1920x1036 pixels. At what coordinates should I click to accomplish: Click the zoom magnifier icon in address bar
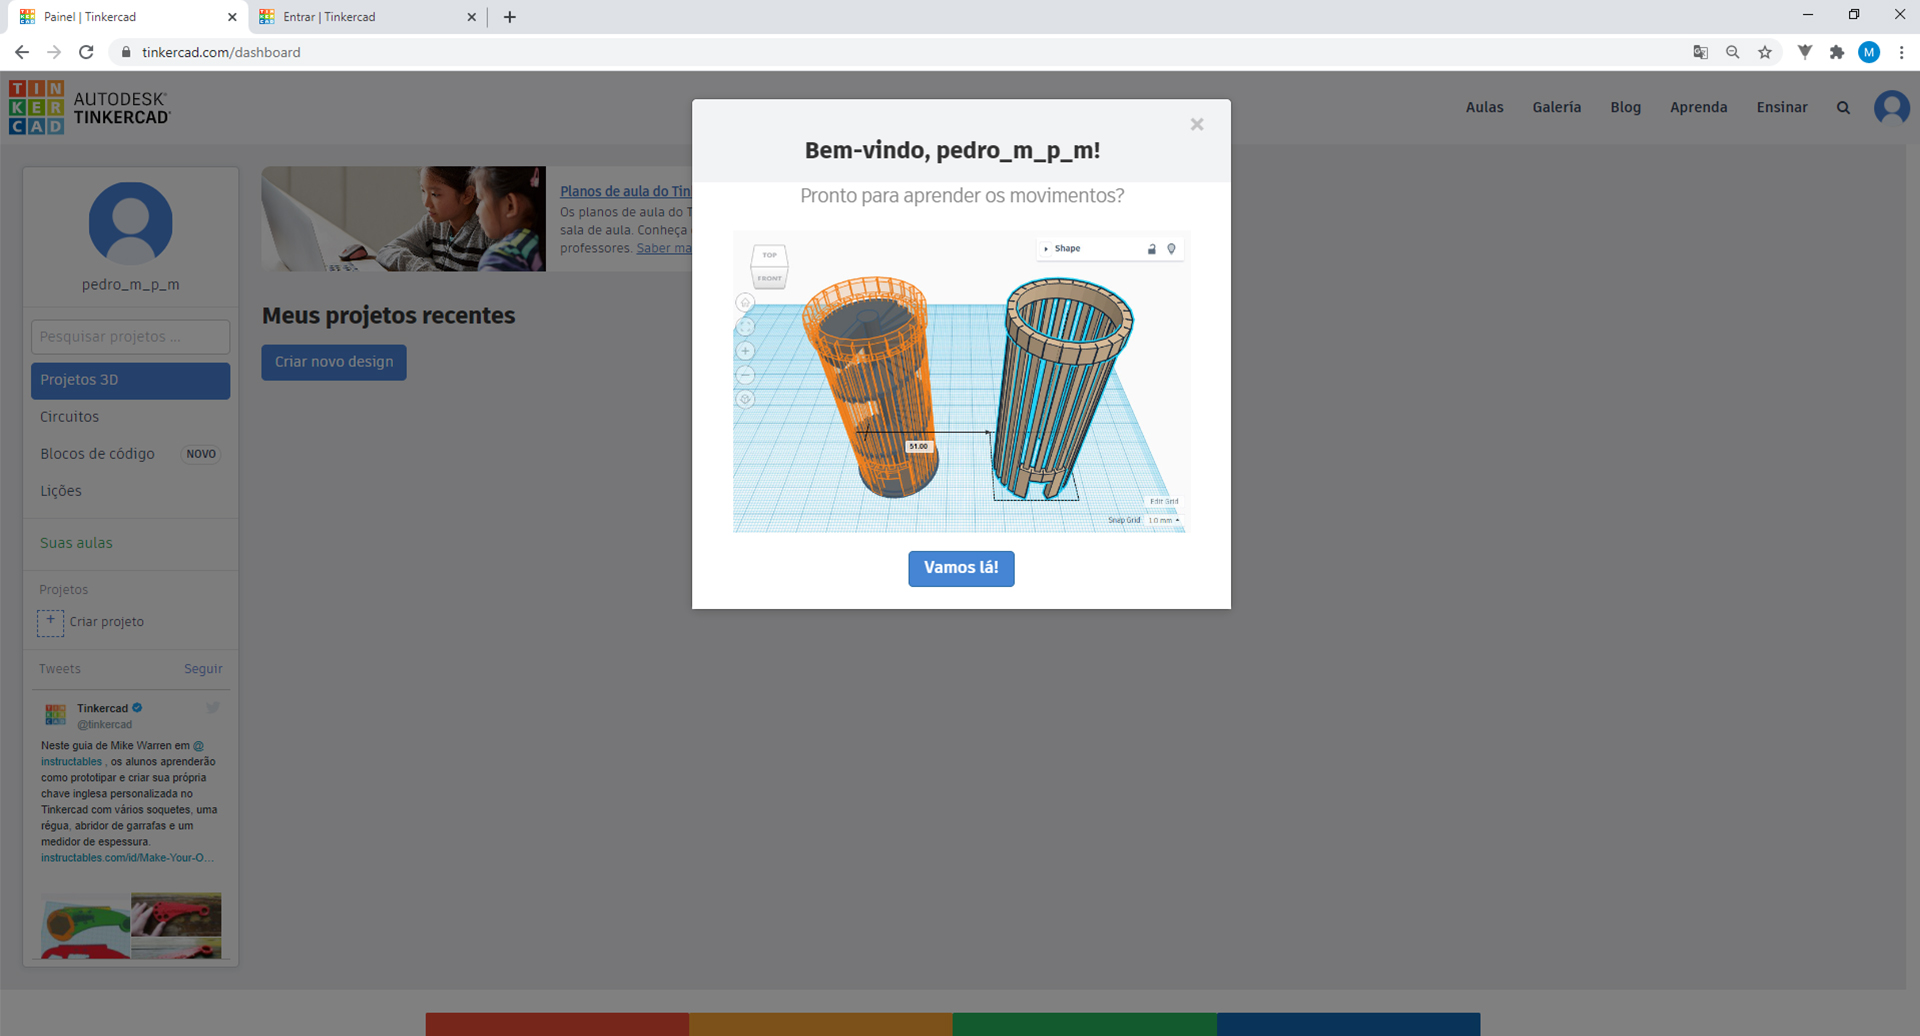click(1733, 52)
